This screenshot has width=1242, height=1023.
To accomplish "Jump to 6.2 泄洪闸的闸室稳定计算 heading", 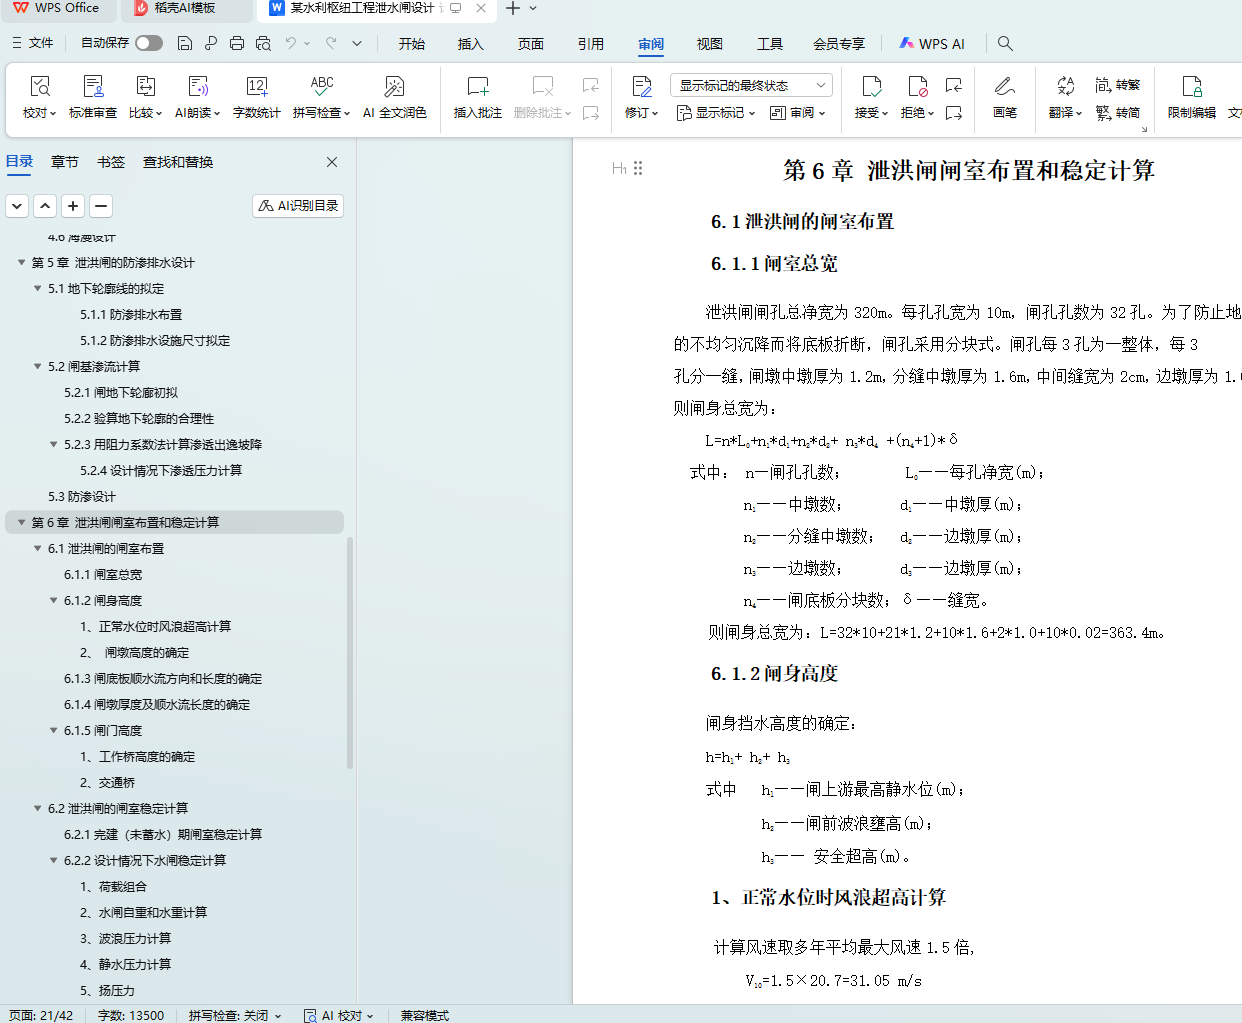I will click(x=118, y=809).
